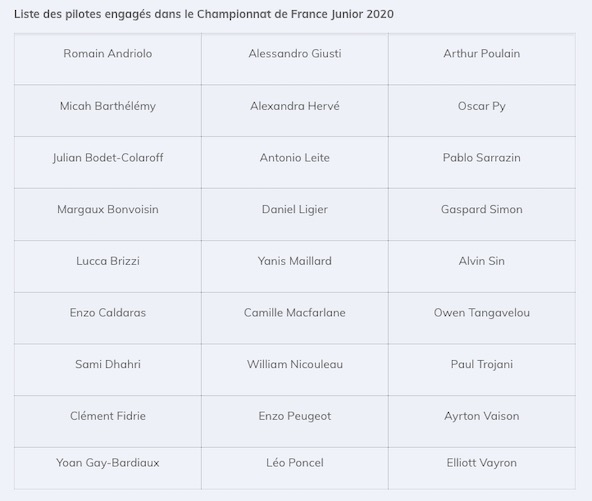Select the Enzo Peugeot name

[x=295, y=416]
